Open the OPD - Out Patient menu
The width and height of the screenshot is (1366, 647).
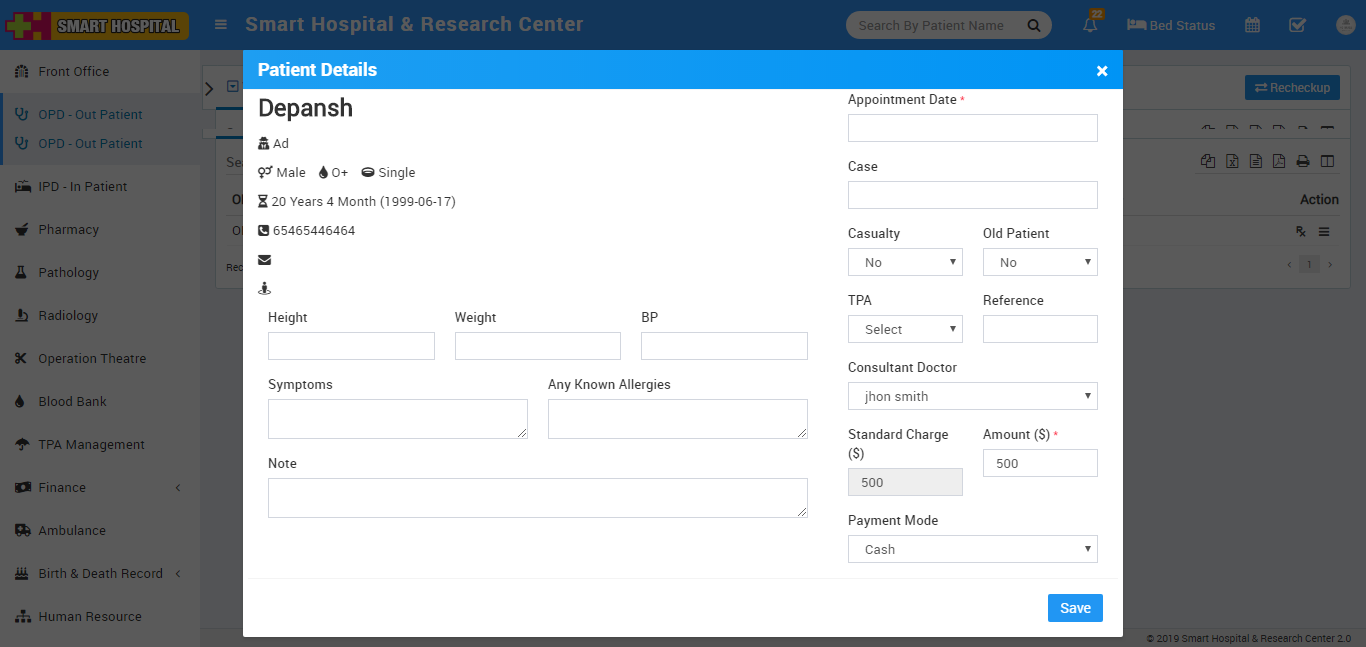88,114
